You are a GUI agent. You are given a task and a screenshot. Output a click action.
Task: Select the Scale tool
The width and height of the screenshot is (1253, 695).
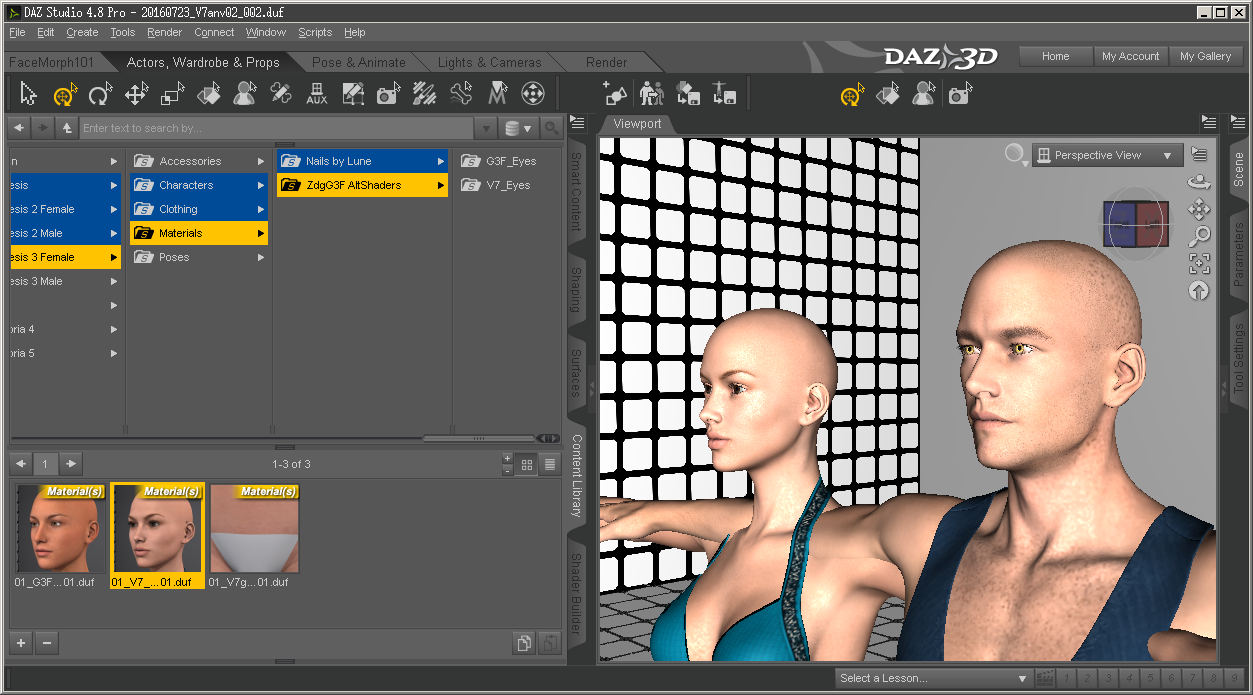172,95
